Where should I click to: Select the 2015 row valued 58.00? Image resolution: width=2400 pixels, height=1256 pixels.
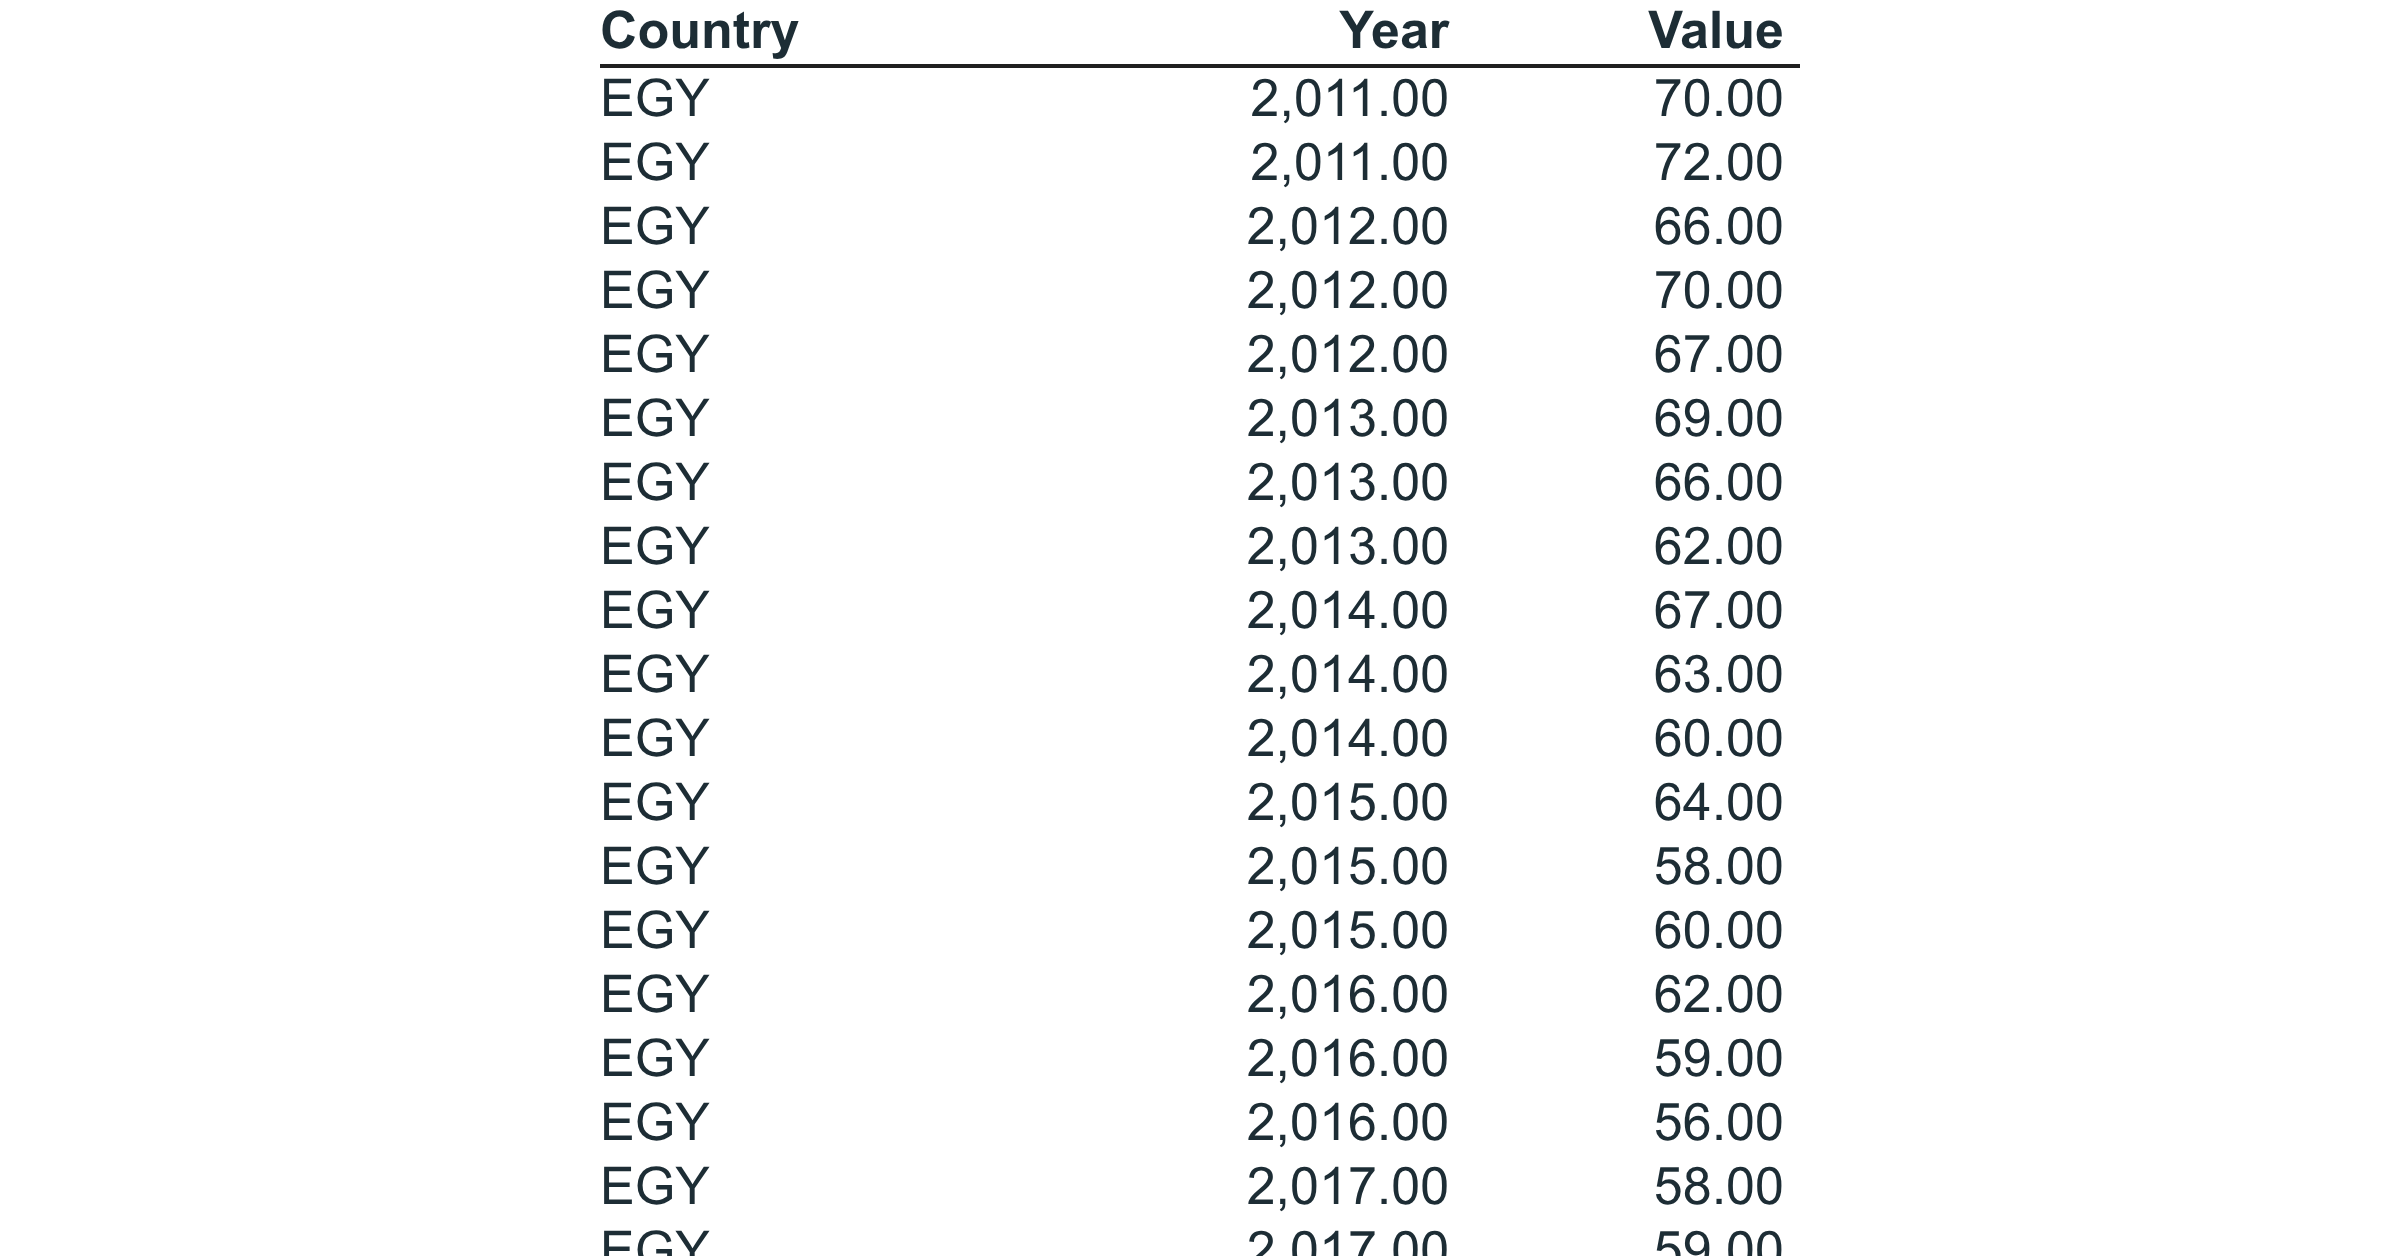1200,866
